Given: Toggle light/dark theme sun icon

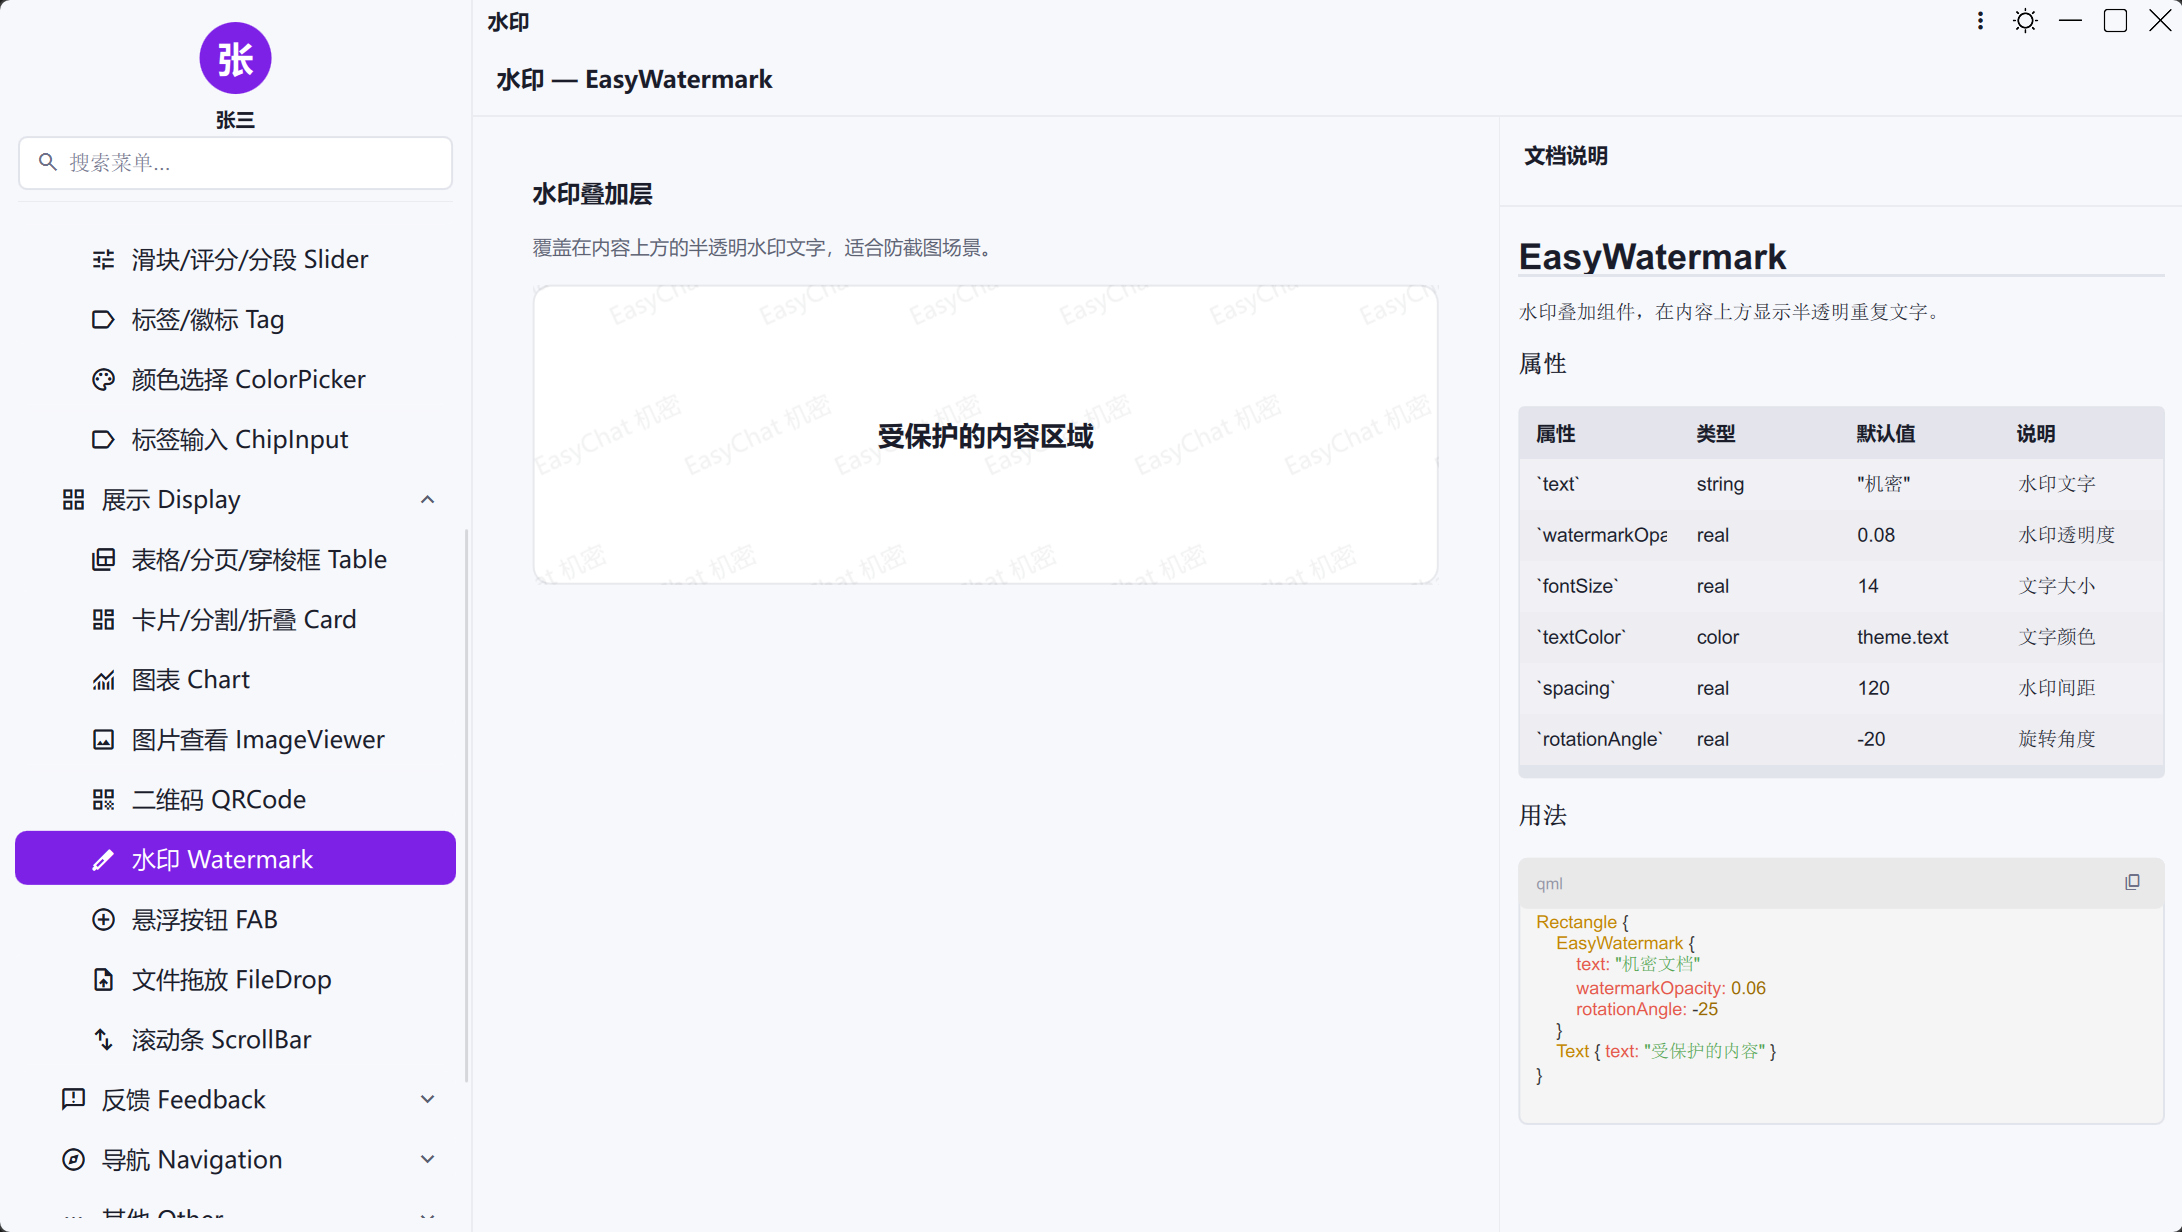Looking at the screenshot, I should pos(2025,21).
